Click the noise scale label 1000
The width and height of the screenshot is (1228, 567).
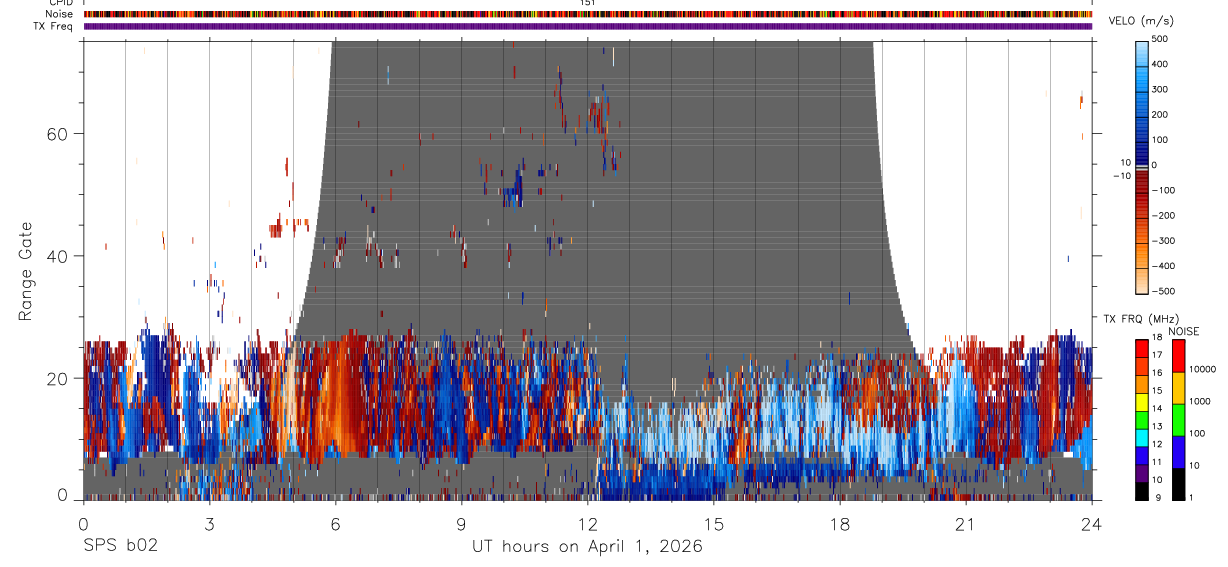coord(1201,401)
